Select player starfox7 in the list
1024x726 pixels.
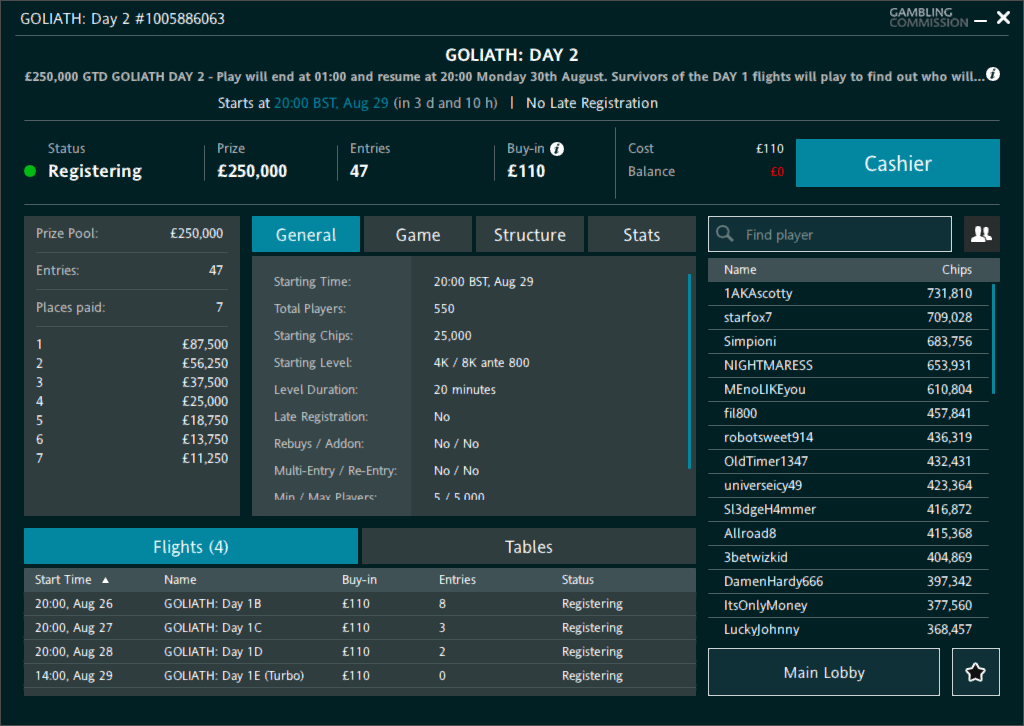848,317
